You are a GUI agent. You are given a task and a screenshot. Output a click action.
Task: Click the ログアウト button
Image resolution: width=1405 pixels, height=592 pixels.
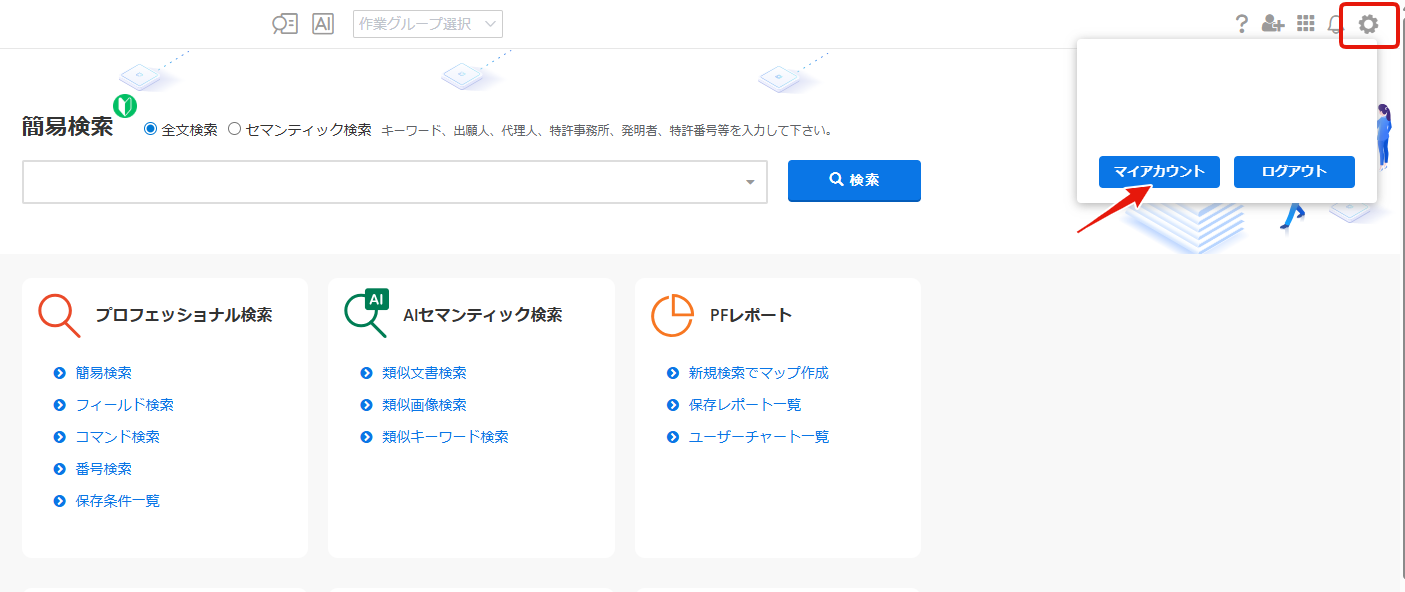pyautogui.click(x=1294, y=171)
